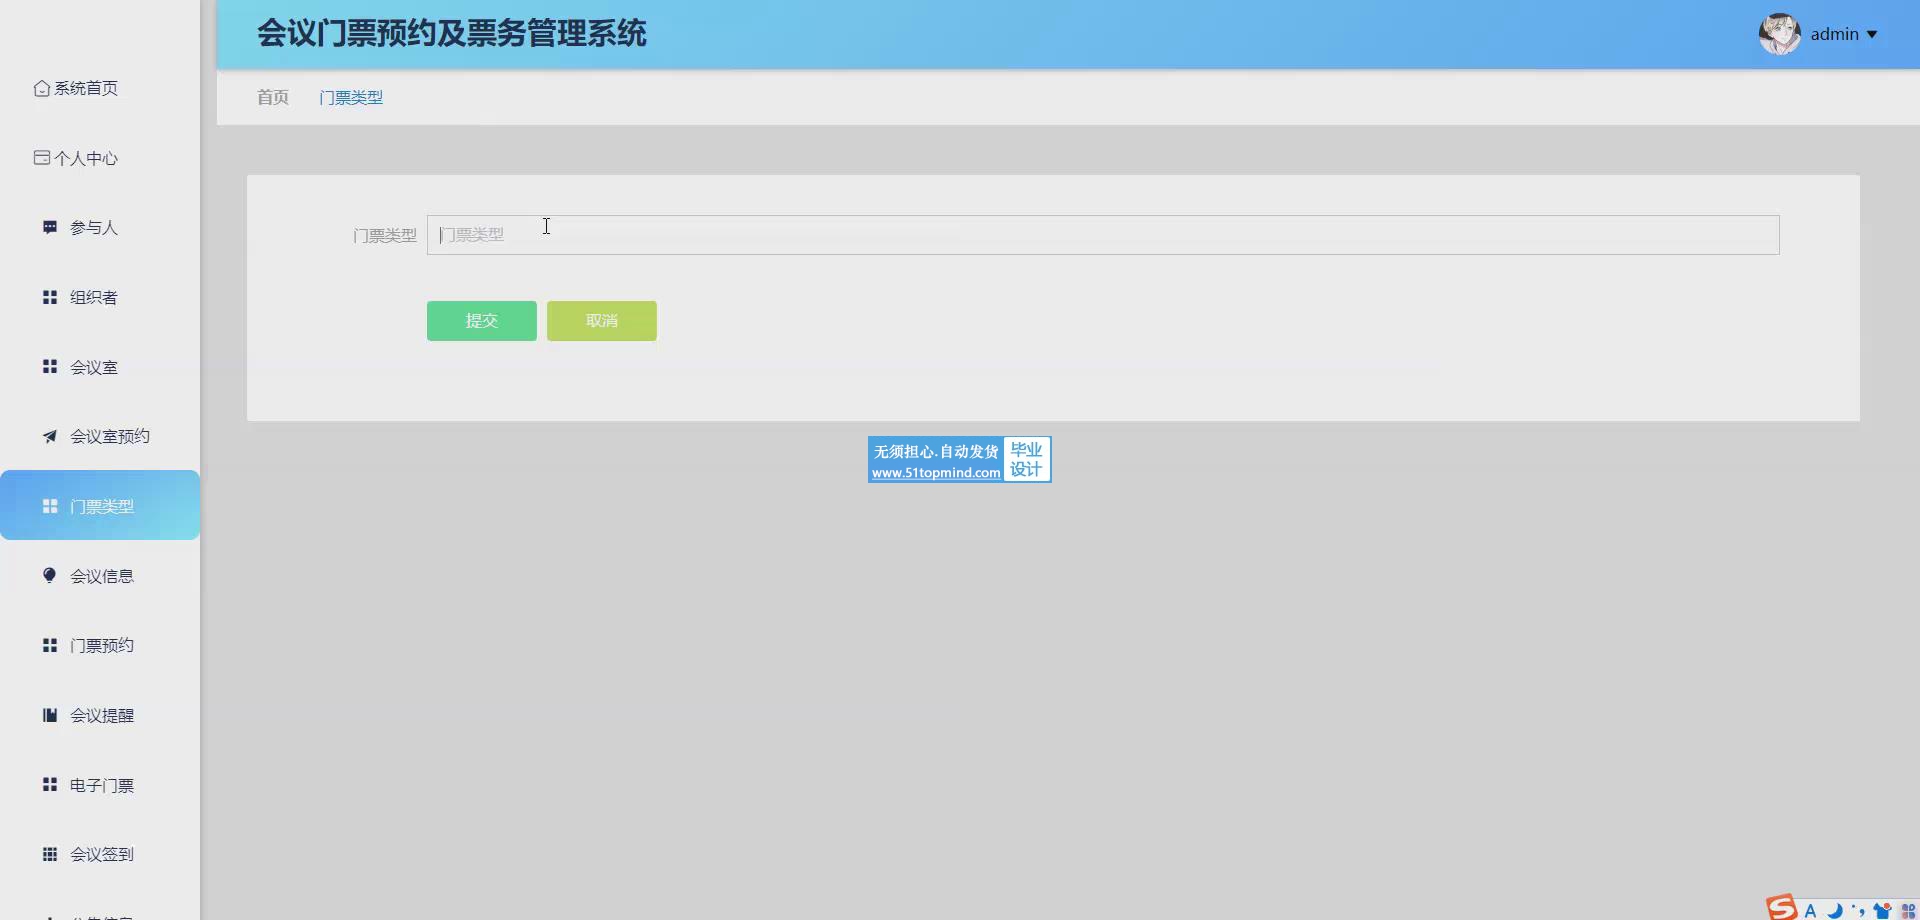Image resolution: width=1920 pixels, height=920 pixels.
Task: Click the grid icon beside 组织者
Action: [49, 297]
